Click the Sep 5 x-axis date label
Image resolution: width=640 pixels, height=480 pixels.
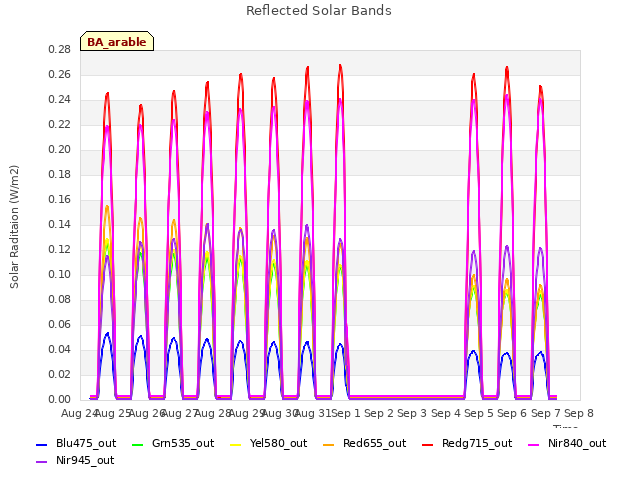(479, 413)
